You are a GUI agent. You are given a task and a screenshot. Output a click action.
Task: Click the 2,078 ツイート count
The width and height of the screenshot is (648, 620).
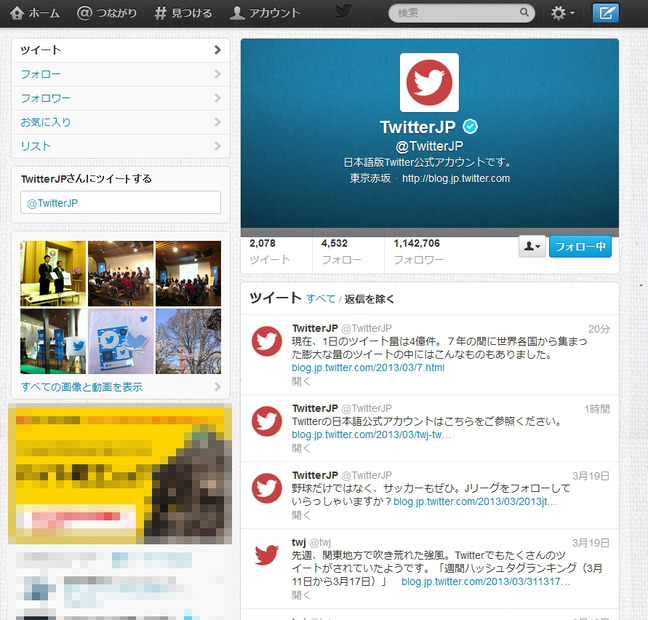click(270, 251)
